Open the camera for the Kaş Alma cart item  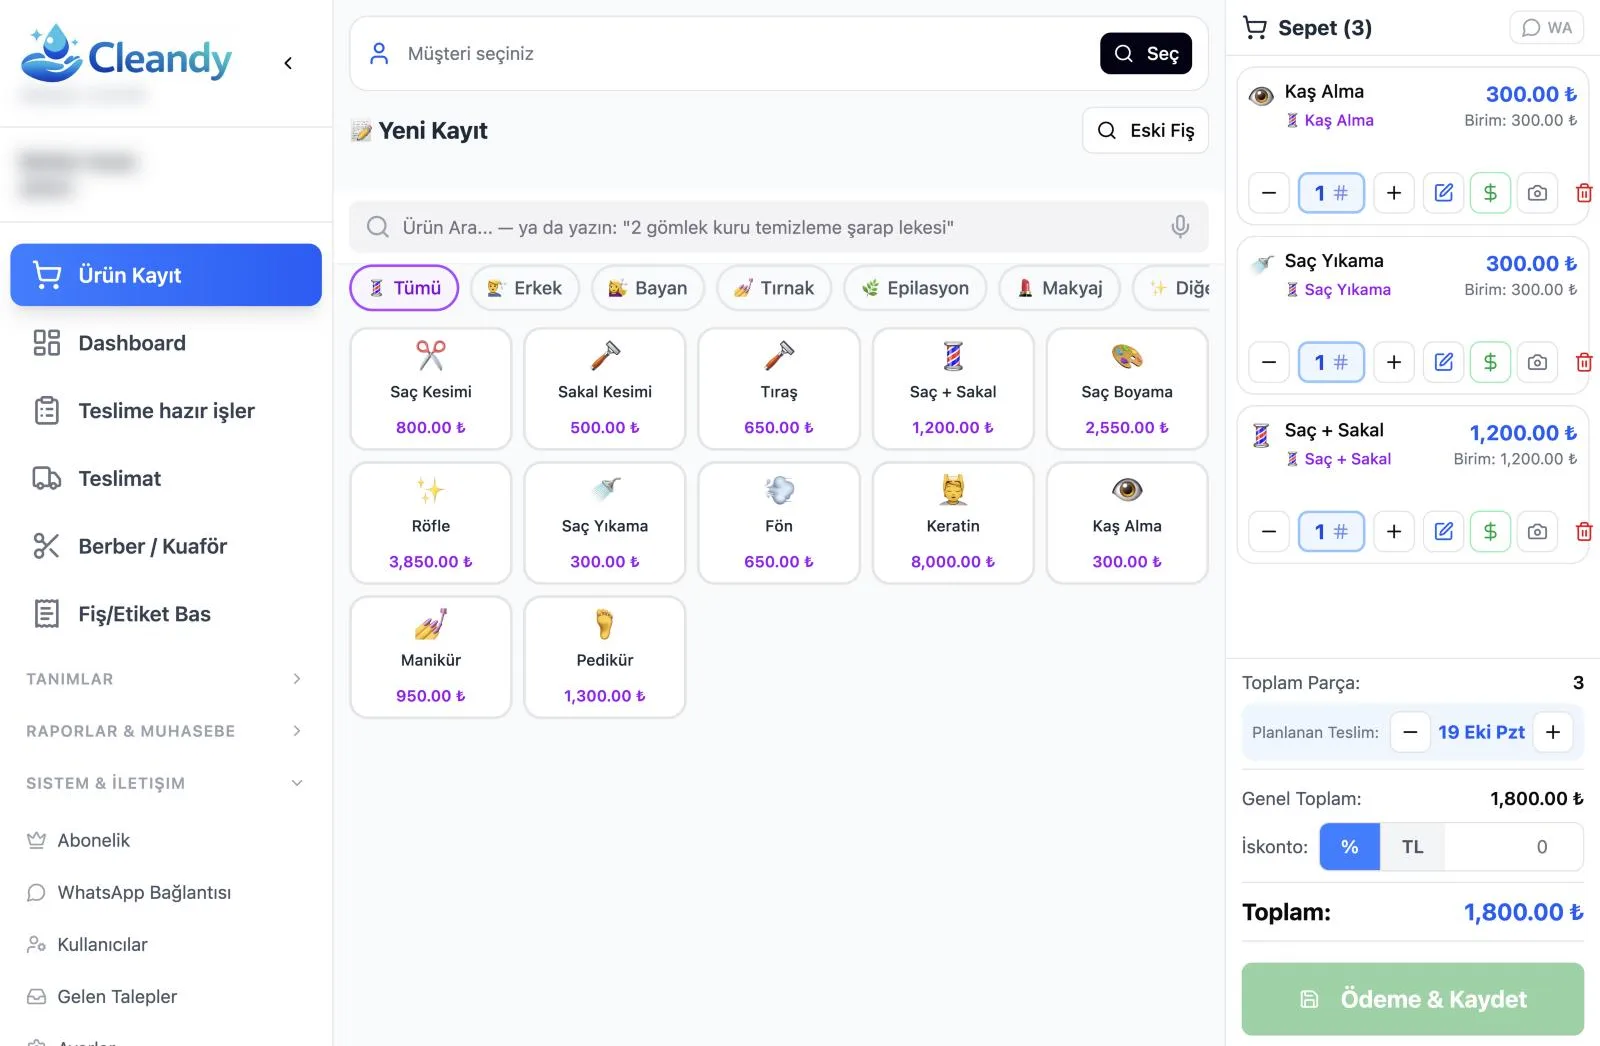coord(1537,193)
